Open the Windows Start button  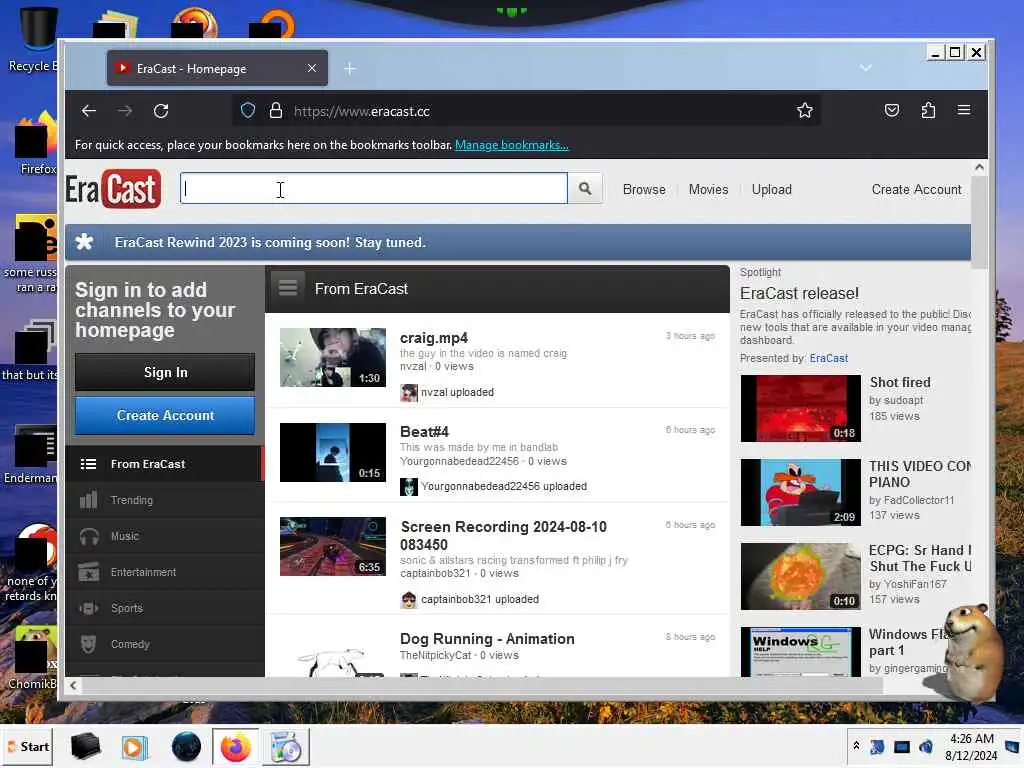[x=27, y=746]
